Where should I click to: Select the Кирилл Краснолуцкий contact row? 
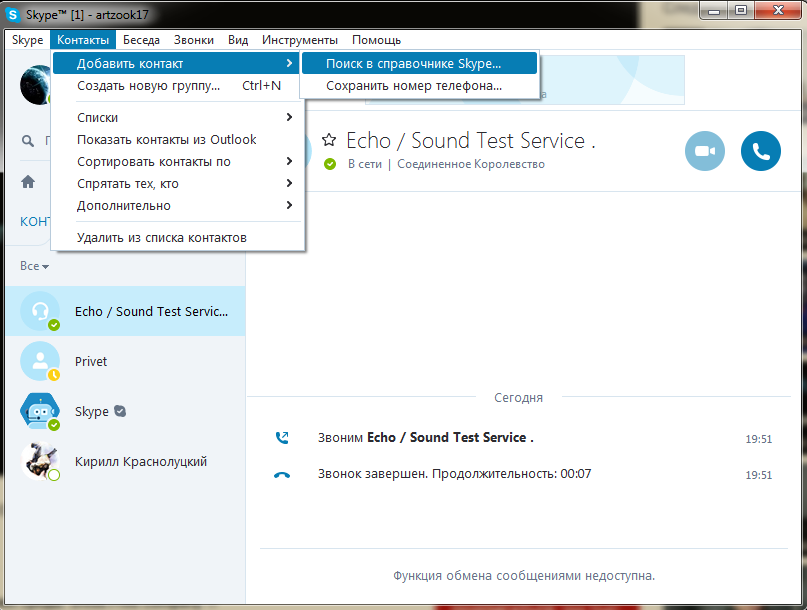(126, 461)
